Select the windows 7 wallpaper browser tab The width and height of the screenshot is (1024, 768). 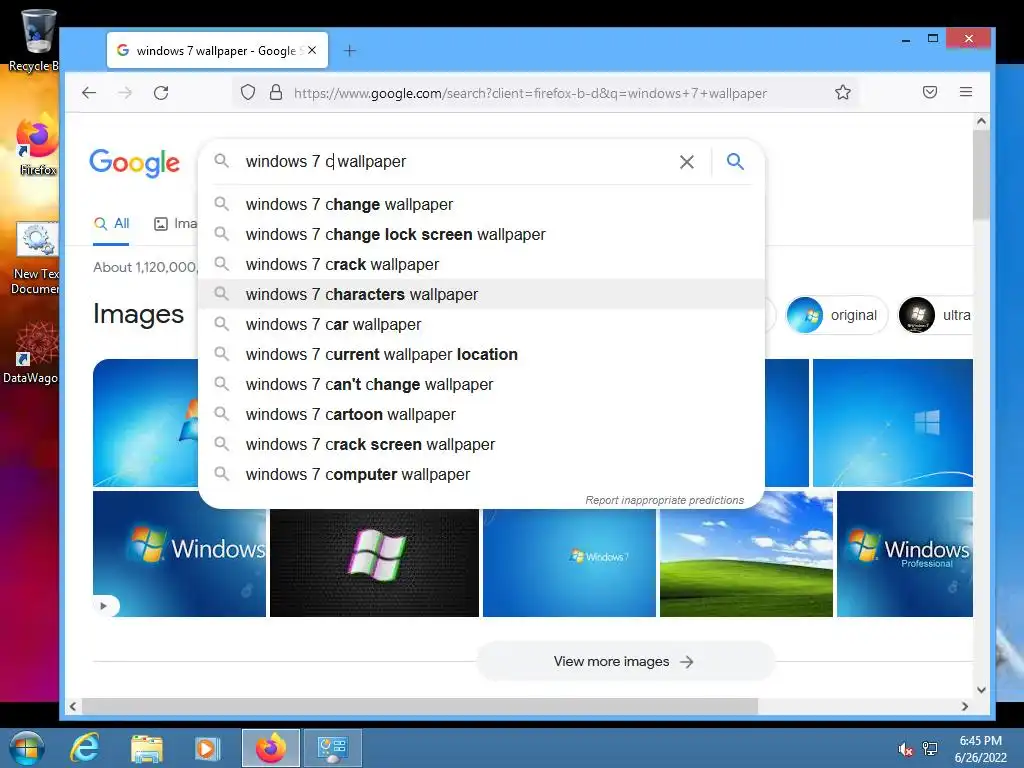217,50
